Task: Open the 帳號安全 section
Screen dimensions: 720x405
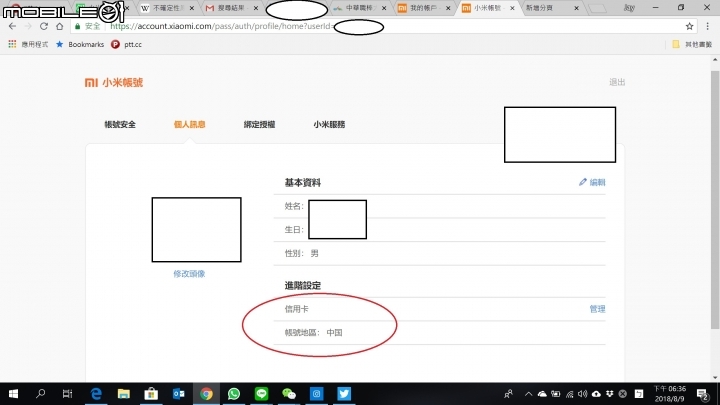Action: (x=120, y=124)
